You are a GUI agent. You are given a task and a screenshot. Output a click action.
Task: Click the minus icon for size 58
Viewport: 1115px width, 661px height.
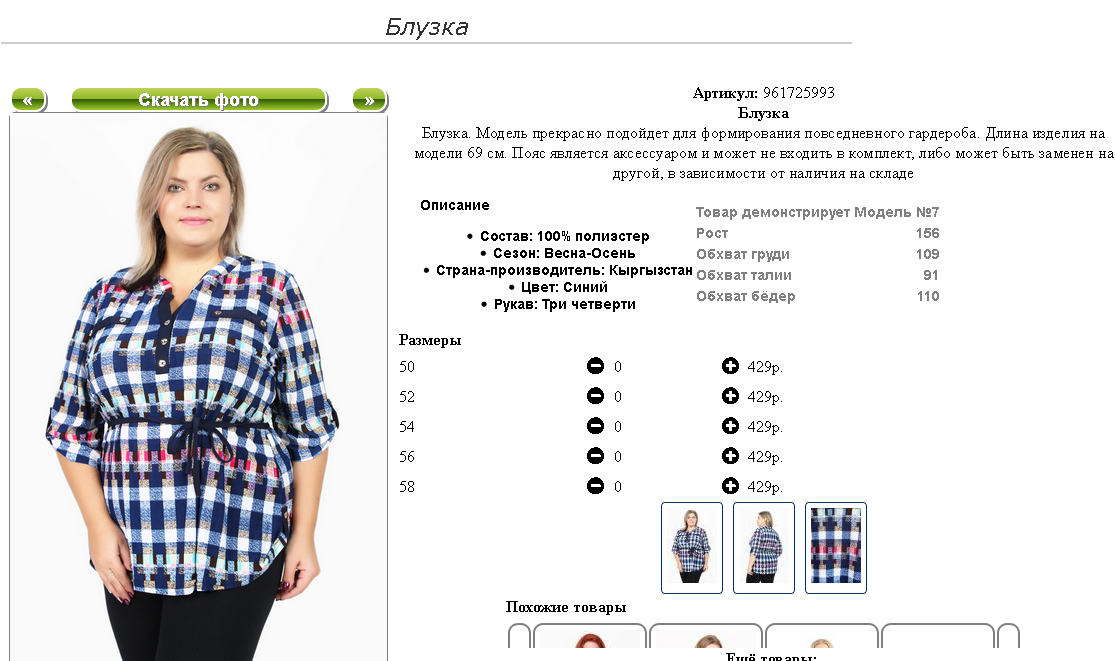pyautogui.click(x=595, y=486)
